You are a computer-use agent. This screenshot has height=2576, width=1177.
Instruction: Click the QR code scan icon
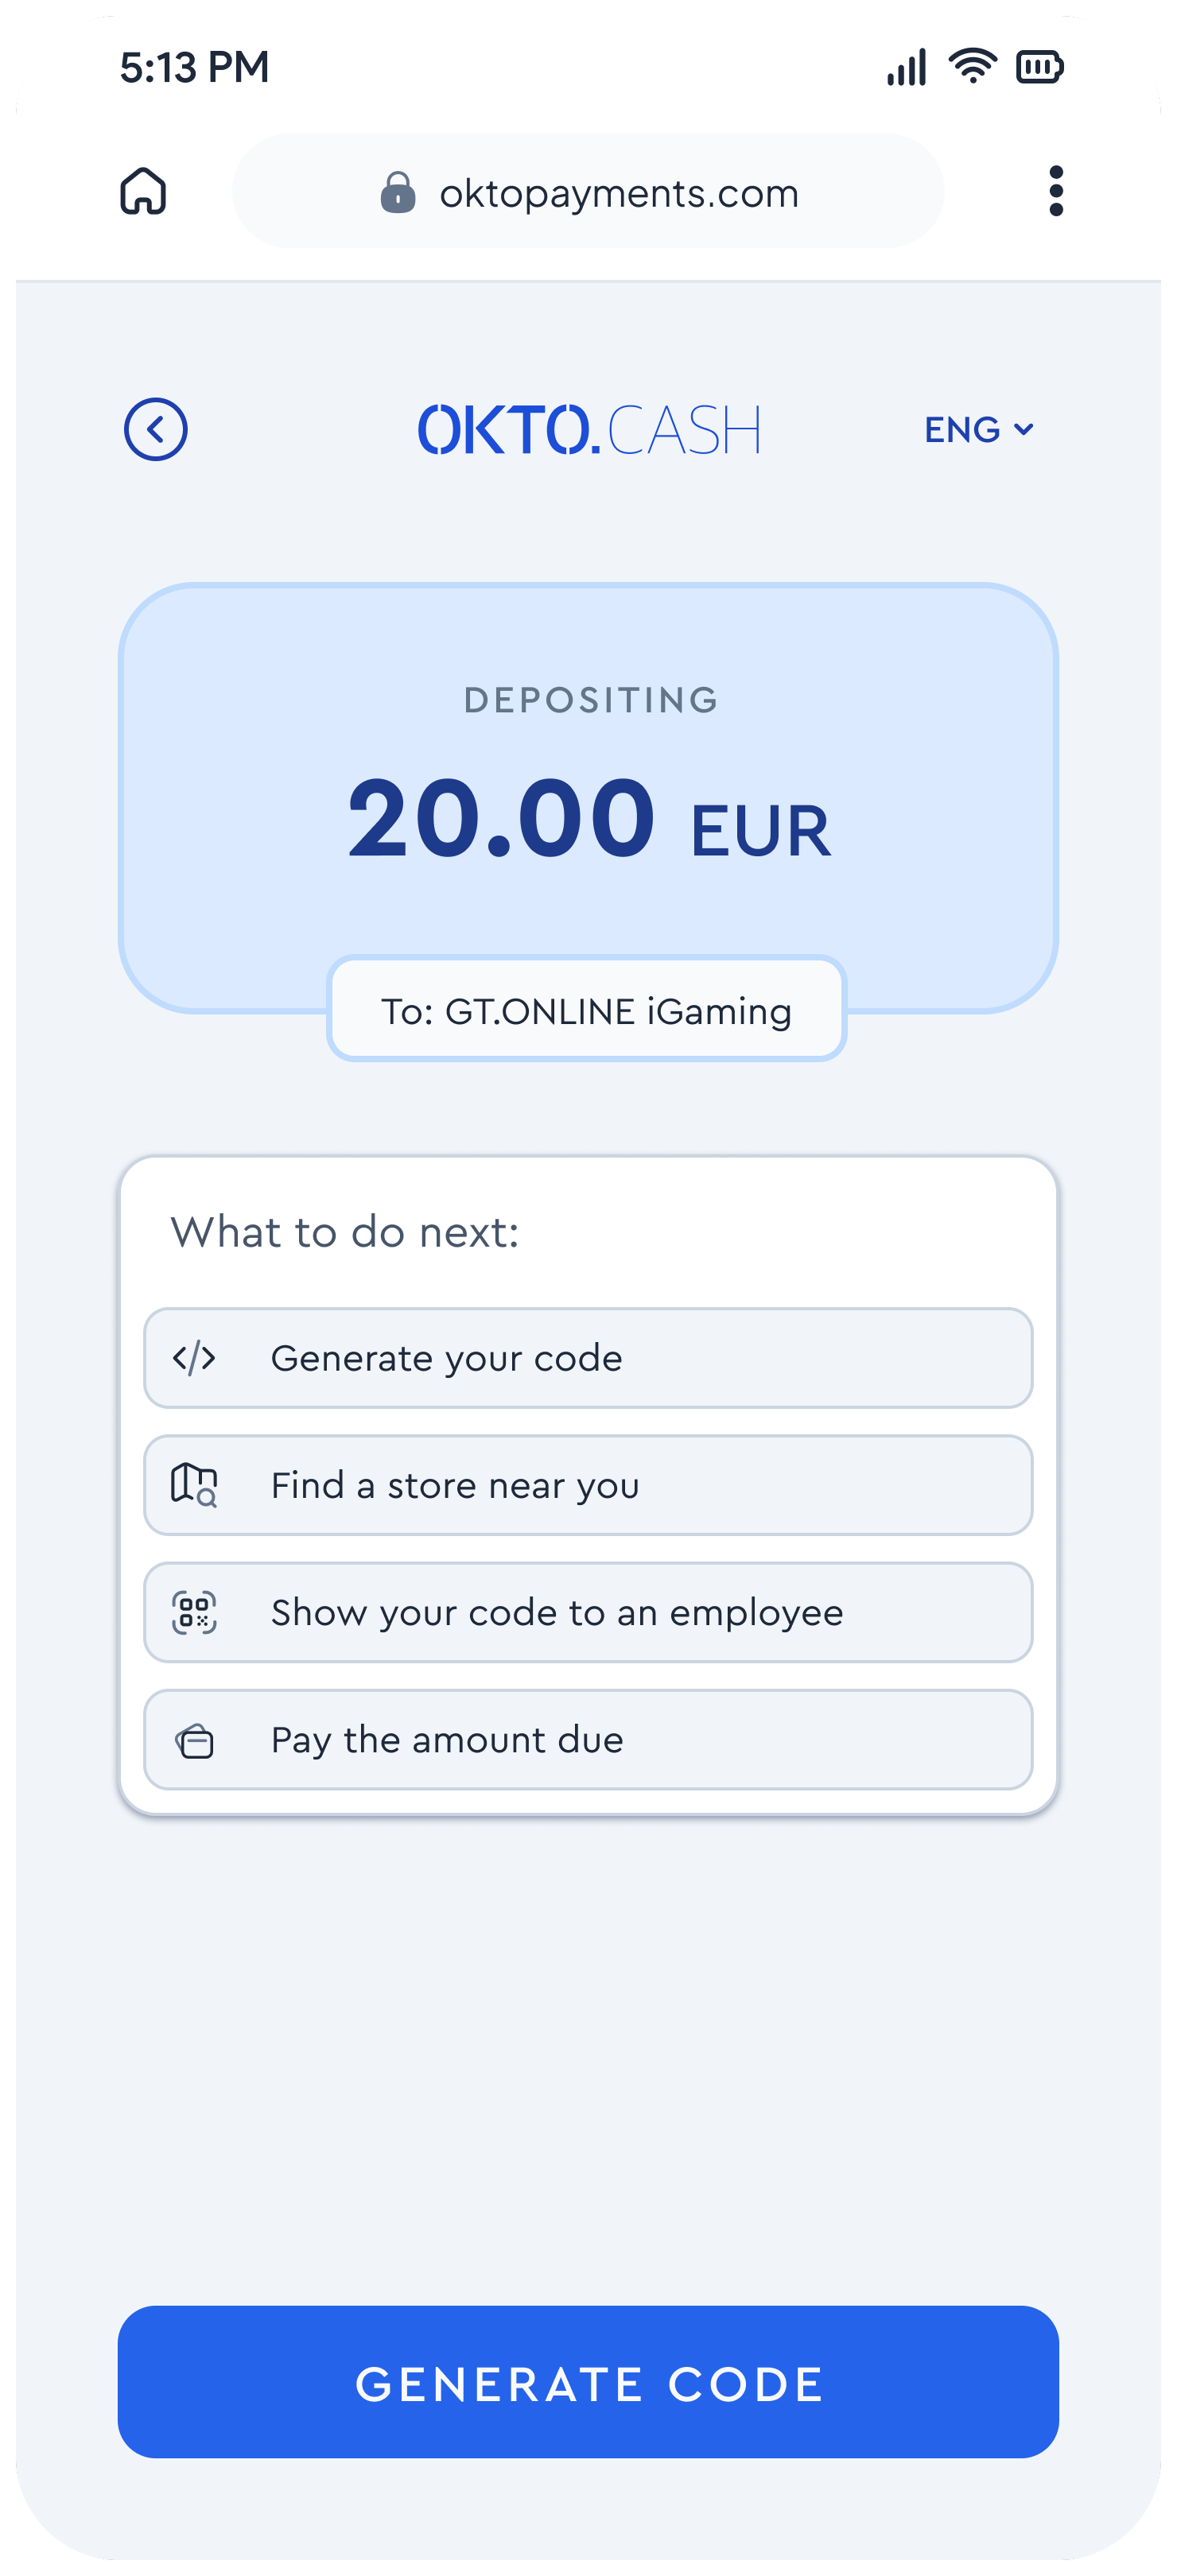tap(194, 1612)
